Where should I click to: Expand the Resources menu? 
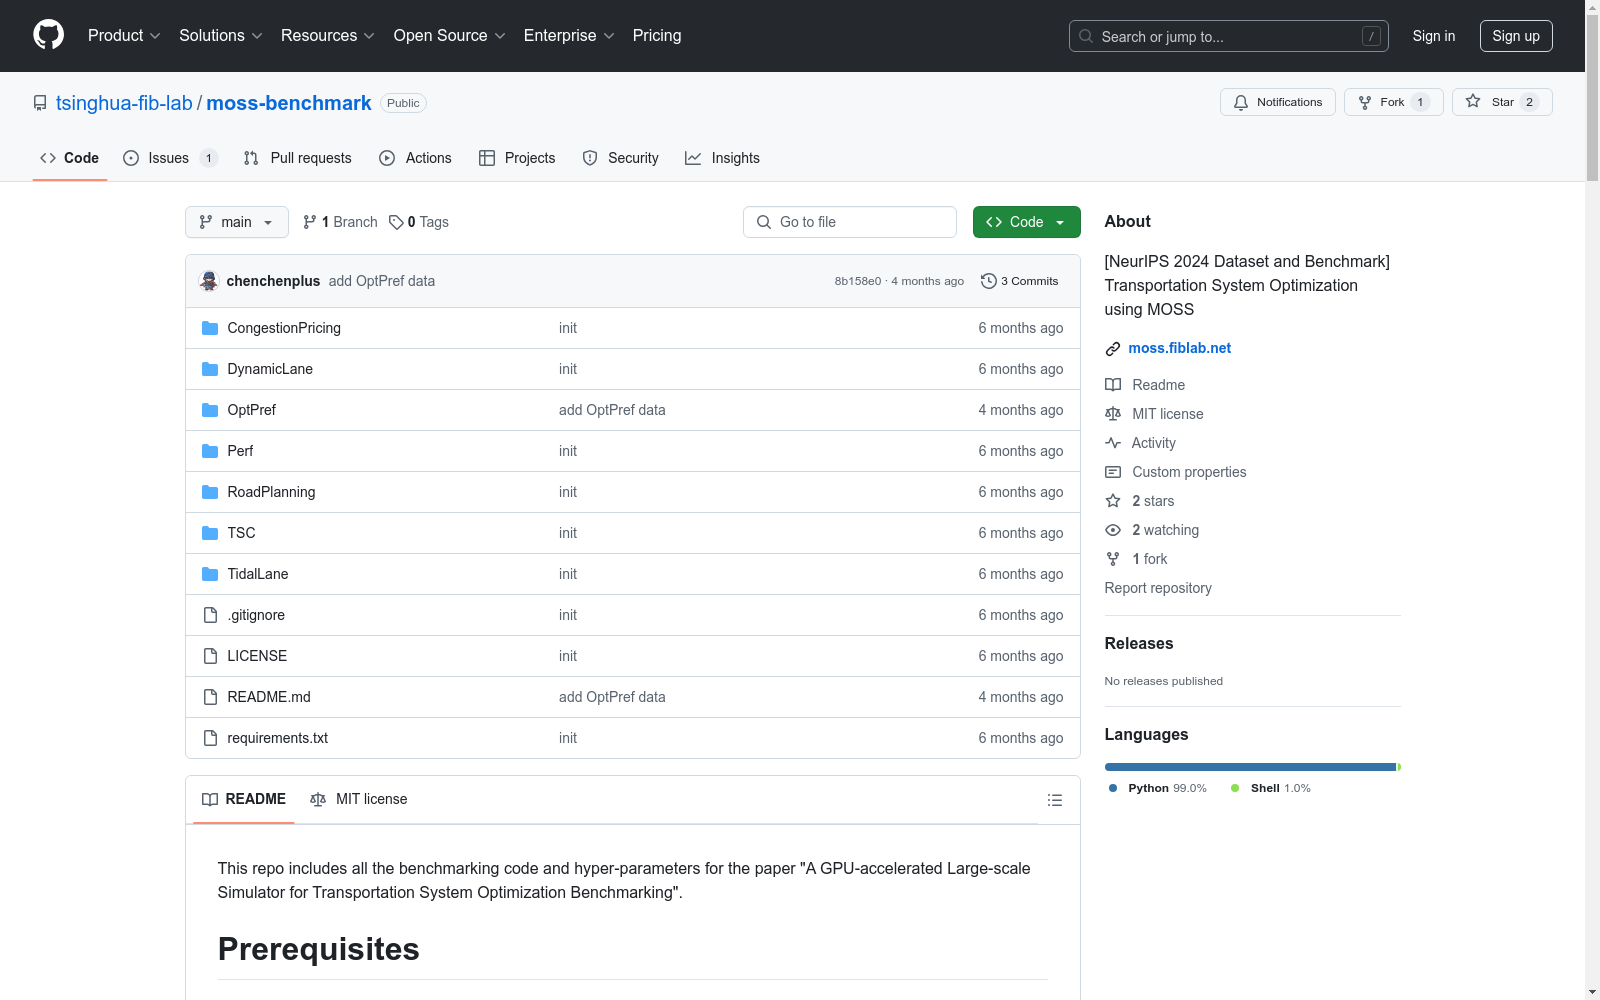coord(328,36)
